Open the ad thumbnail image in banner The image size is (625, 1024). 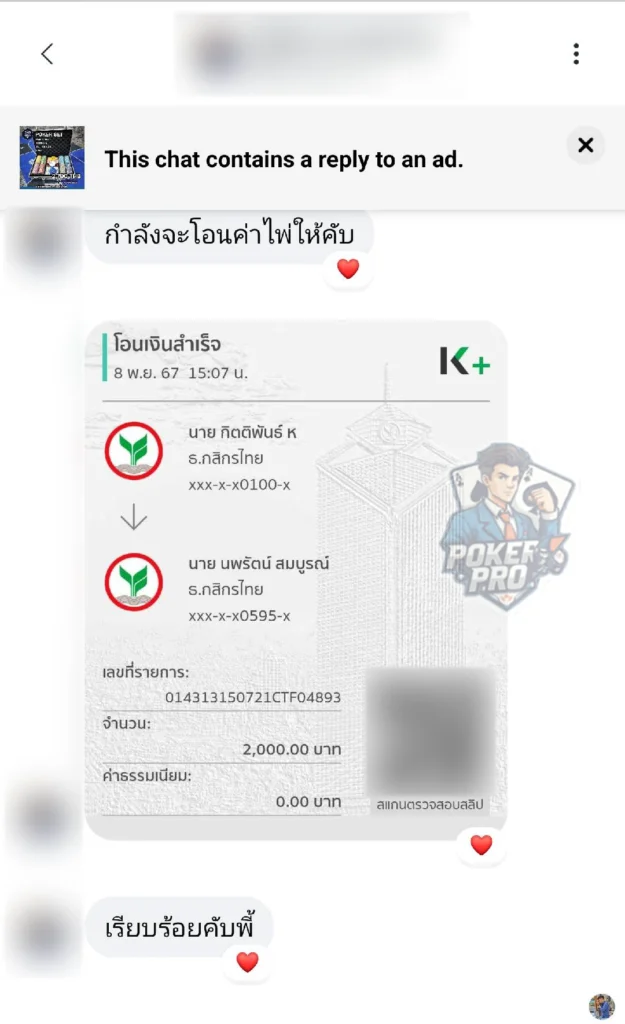click(x=52, y=157)
